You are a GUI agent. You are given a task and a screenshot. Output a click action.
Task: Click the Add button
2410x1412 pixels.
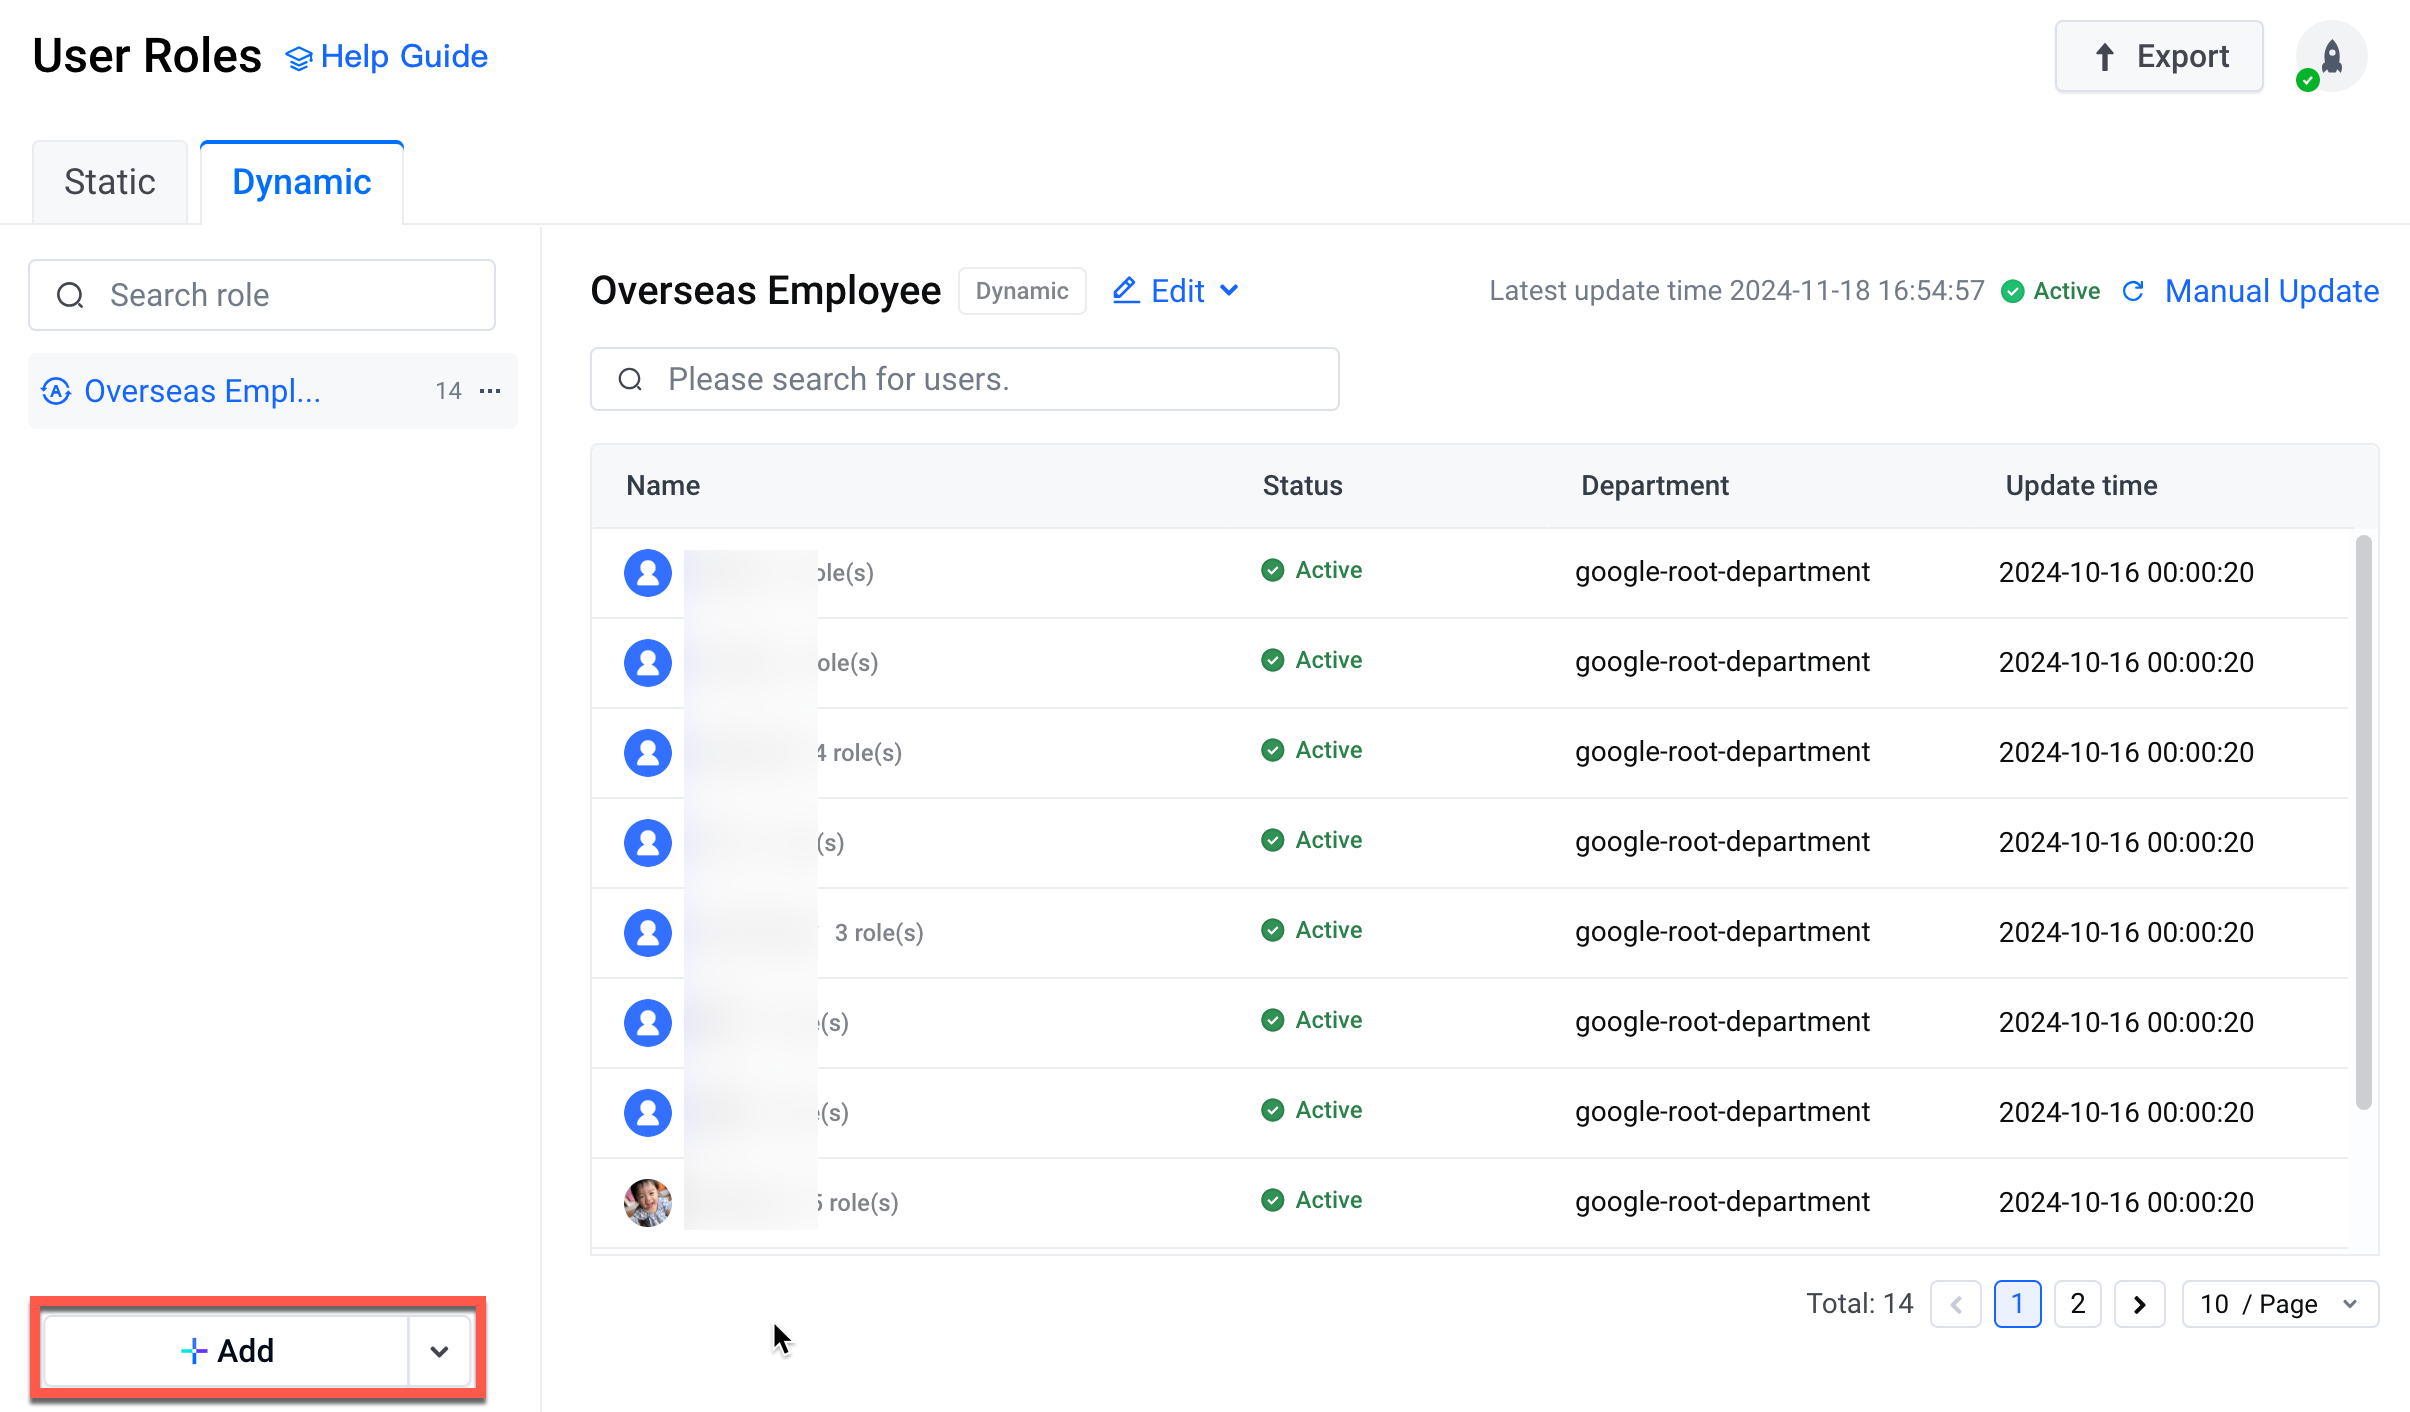click(x=227, y=1351)
